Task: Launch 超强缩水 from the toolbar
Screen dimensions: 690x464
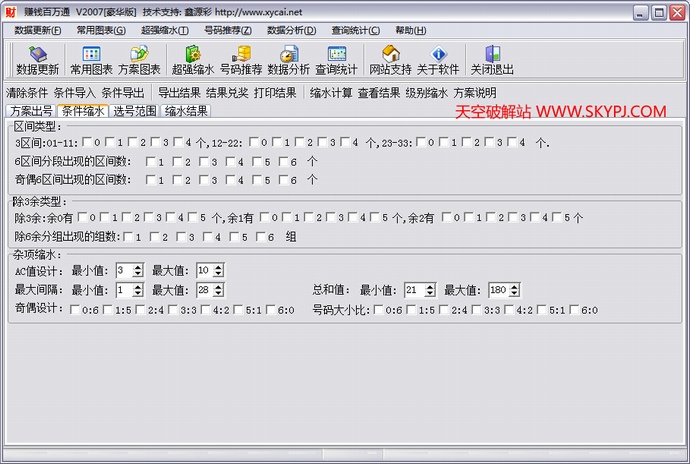Action: (x=192, y=60)
